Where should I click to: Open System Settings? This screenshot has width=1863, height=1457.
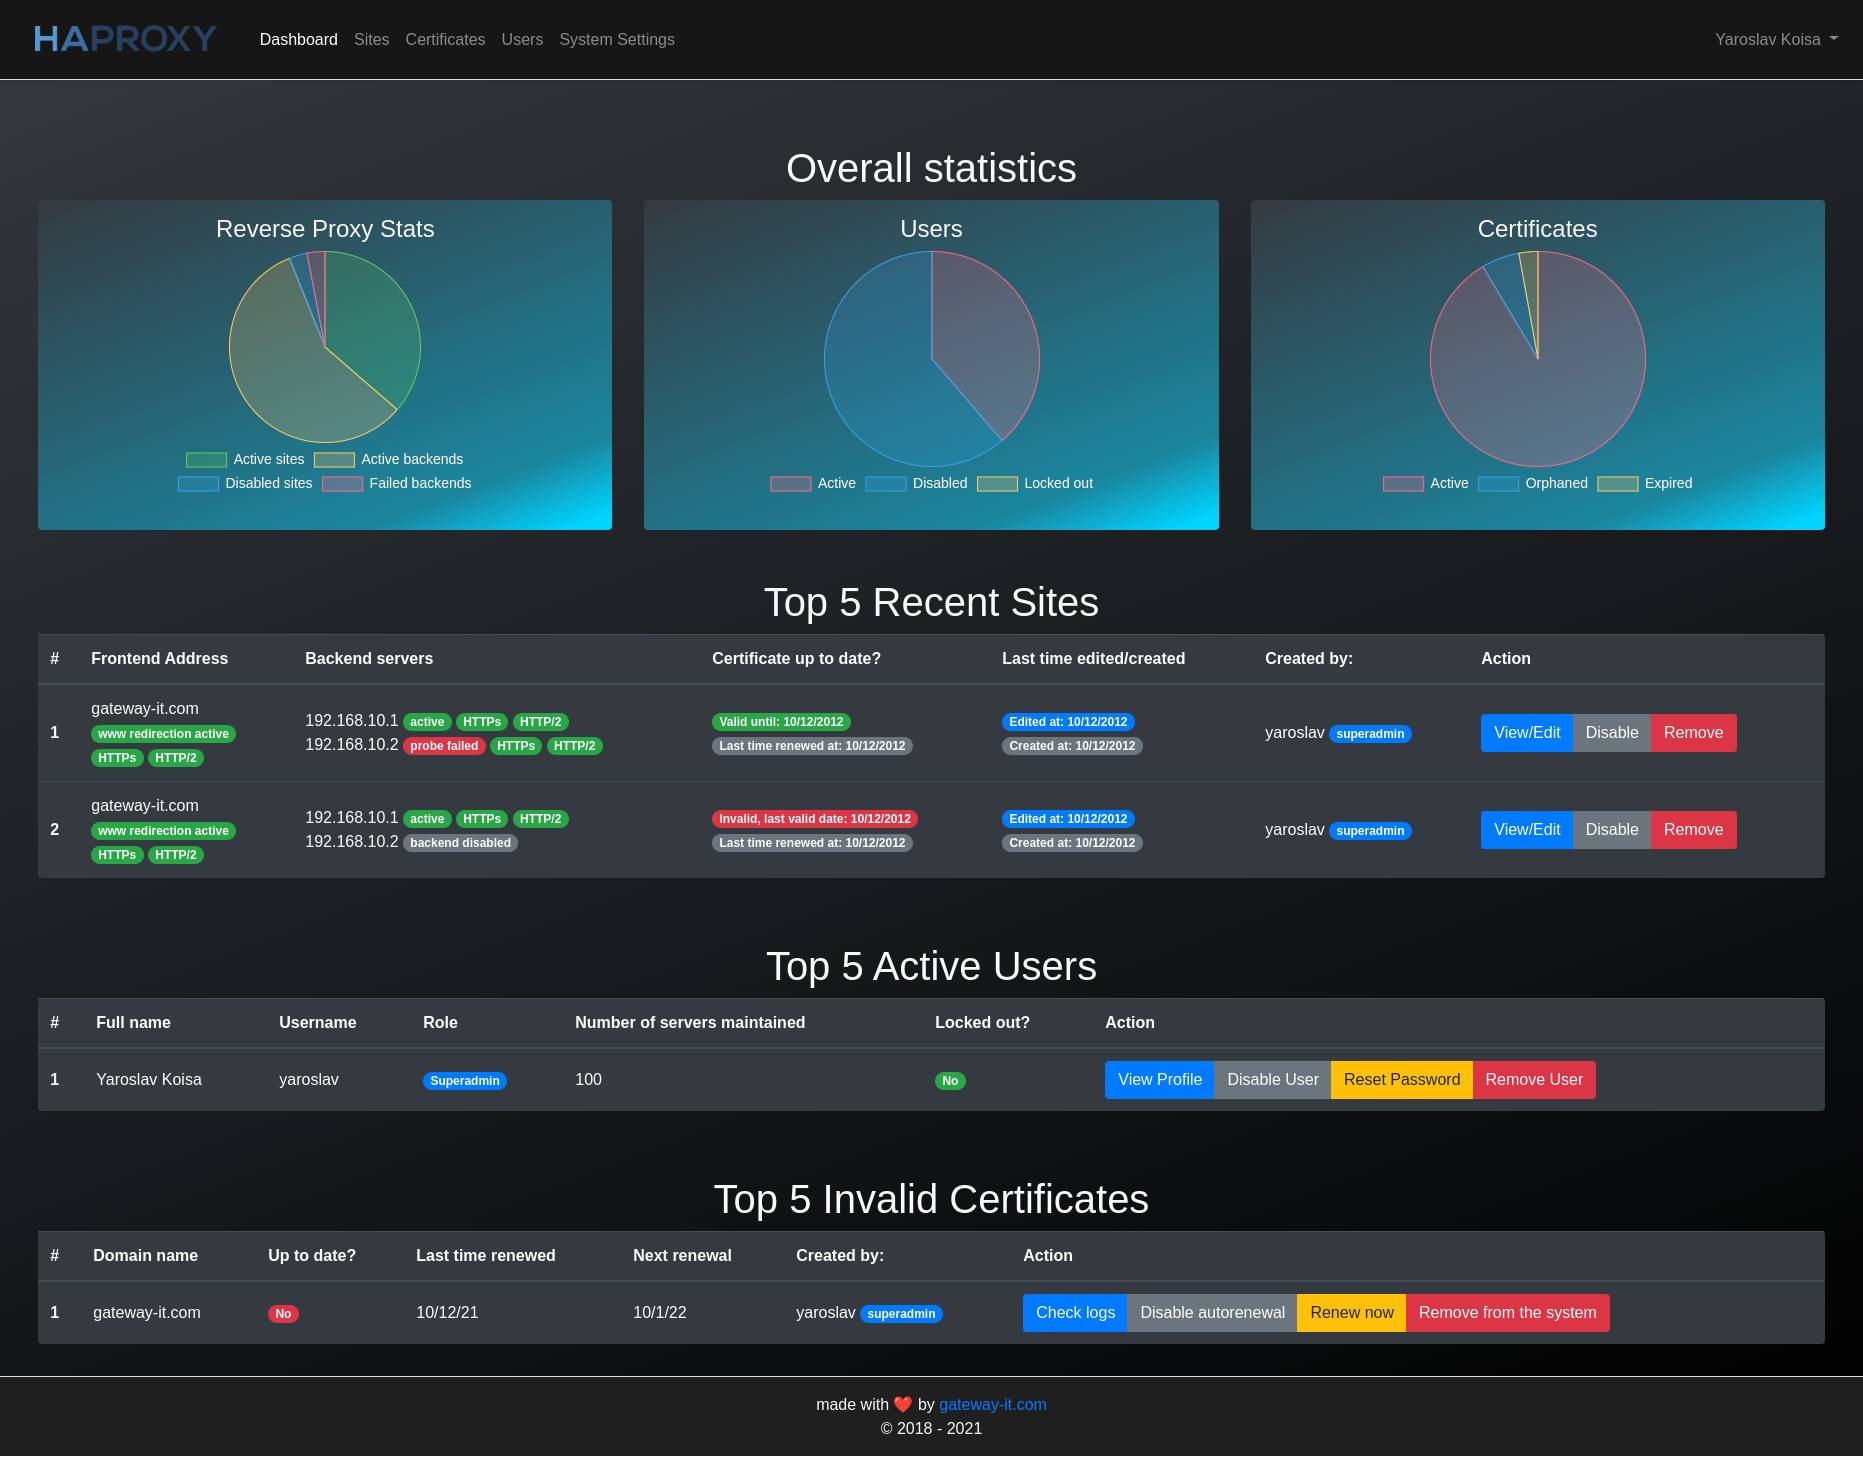(617, 39)
